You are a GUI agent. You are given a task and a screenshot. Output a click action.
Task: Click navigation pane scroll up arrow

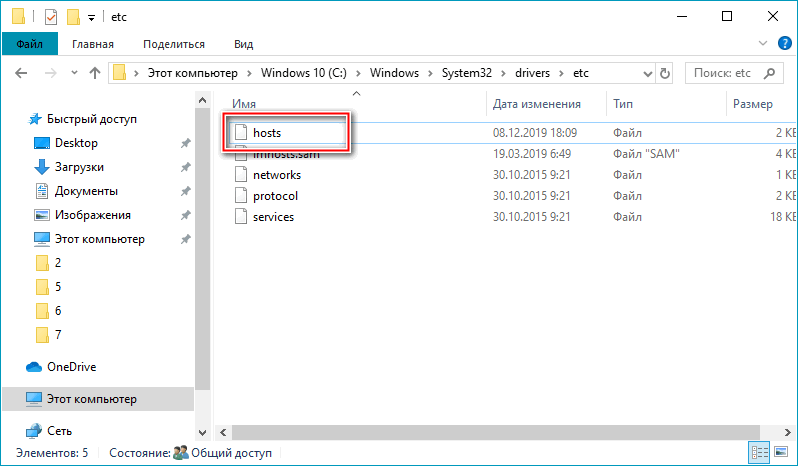pyautogui.click(x=203, y=100)
